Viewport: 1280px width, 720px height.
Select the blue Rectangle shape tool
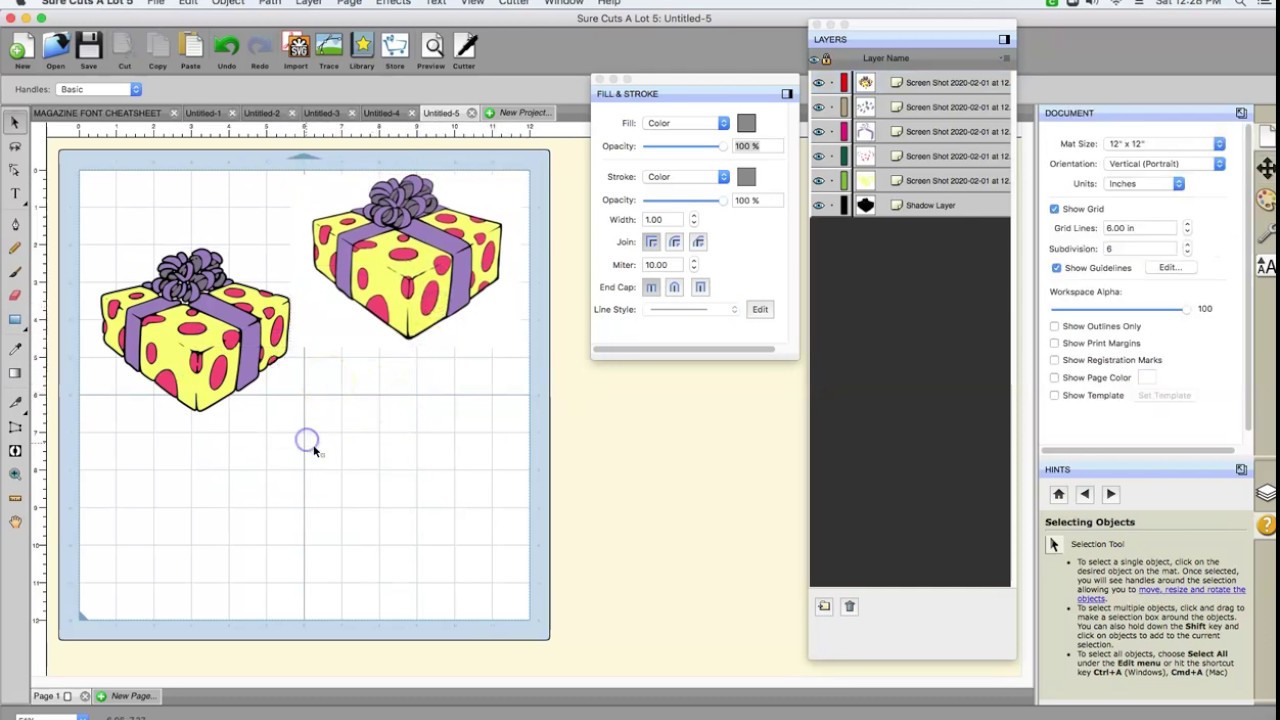pyautogui.click(x=15, y=320)
